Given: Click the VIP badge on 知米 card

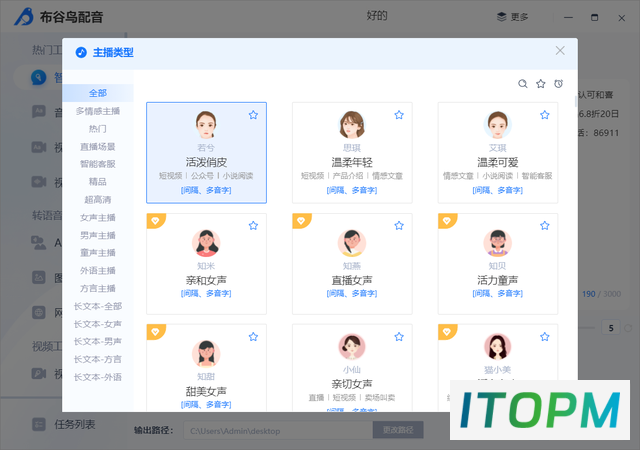Looking at the screenshot, I should (156, 221).
